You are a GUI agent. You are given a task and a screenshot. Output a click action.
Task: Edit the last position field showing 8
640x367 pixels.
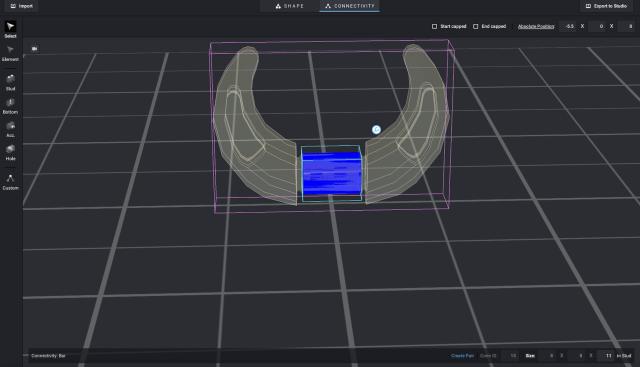[626, 27]
